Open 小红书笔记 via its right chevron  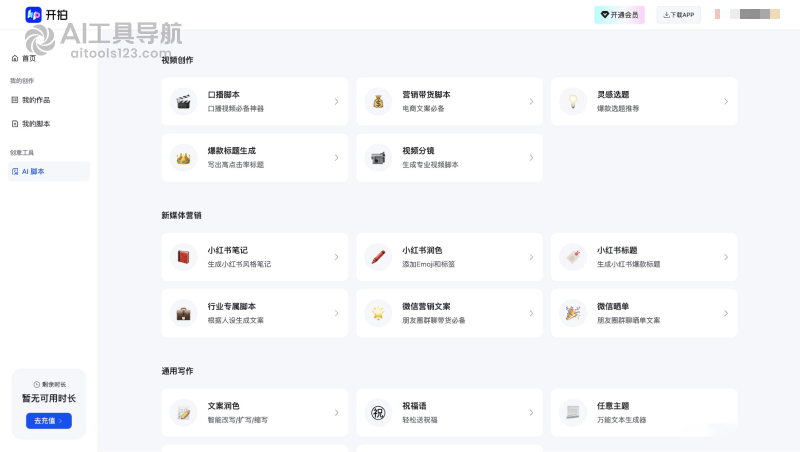coord(336,257)
